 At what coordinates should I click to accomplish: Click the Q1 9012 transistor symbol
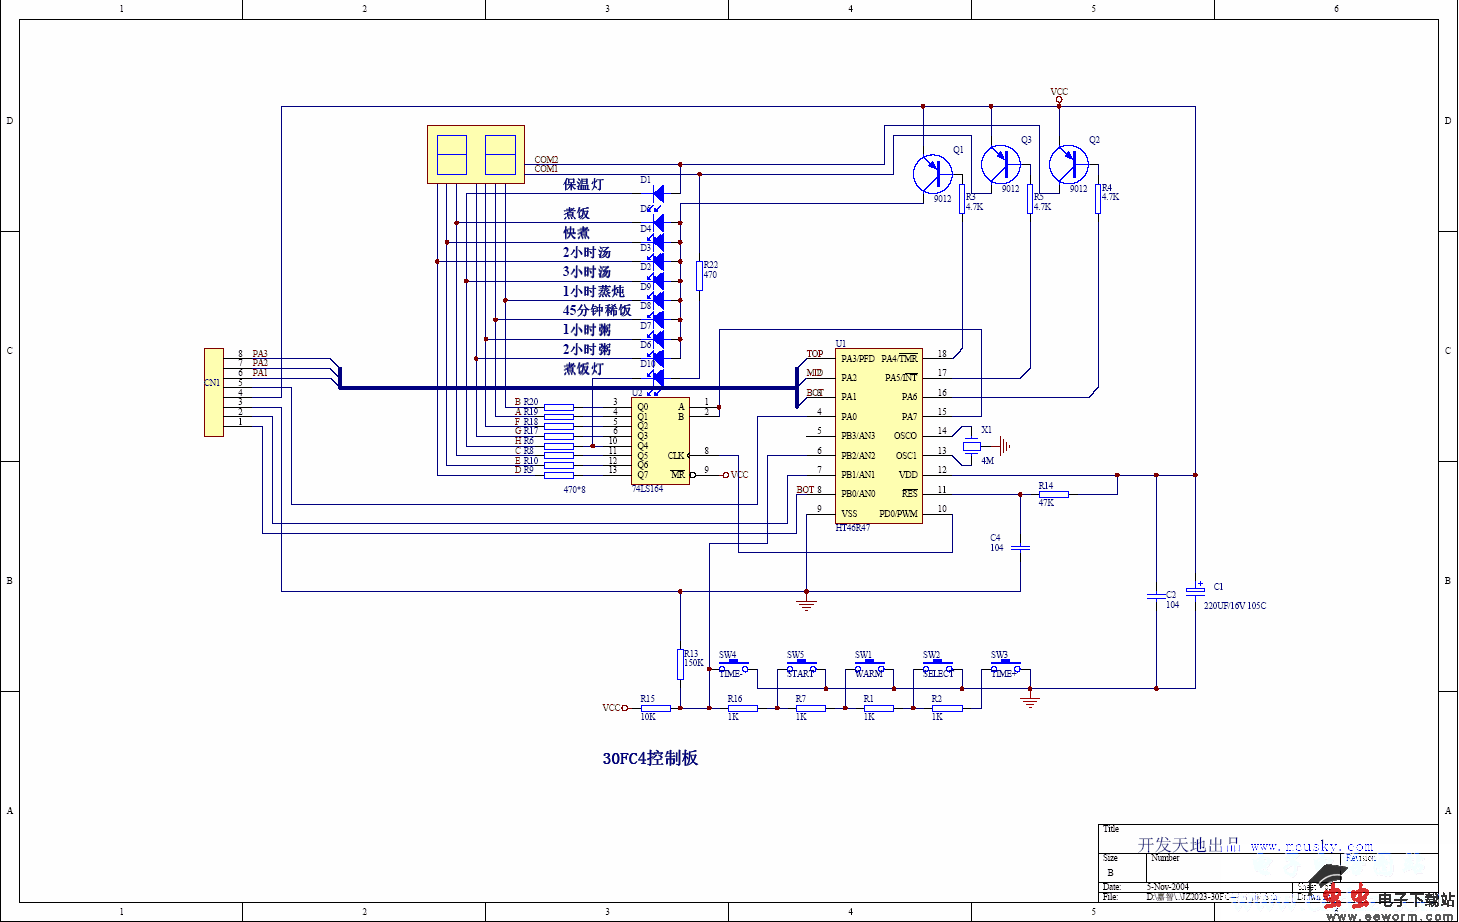coord(932,174)
